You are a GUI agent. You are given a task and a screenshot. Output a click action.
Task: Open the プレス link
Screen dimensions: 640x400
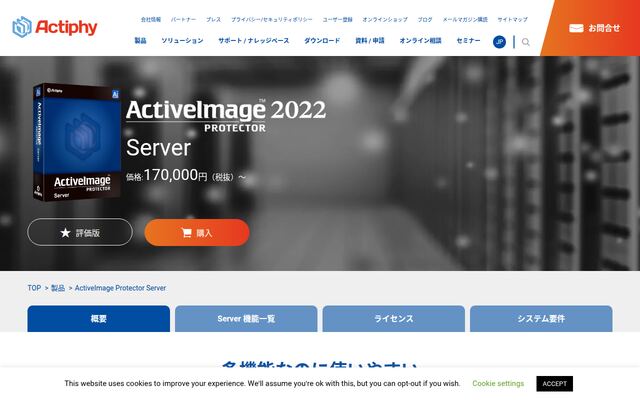213,19
